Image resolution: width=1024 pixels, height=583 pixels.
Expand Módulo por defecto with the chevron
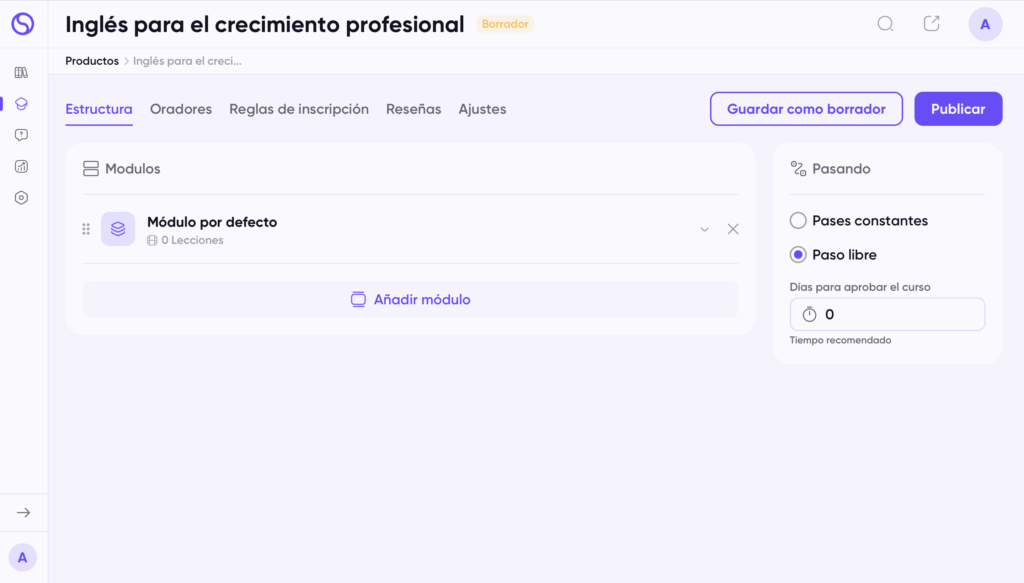tap(705, 229)
